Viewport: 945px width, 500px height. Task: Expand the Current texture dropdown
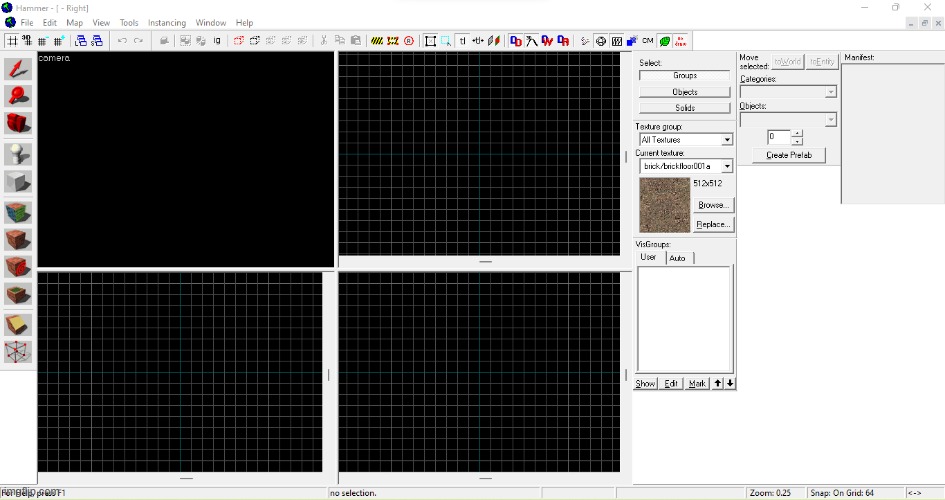(727, 166)
